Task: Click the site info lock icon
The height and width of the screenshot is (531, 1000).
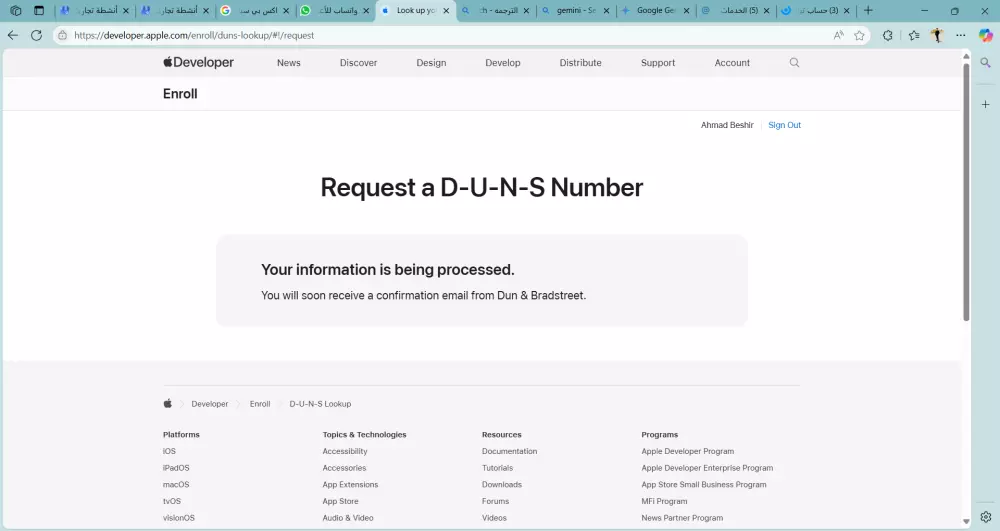Action: [62, 36]
